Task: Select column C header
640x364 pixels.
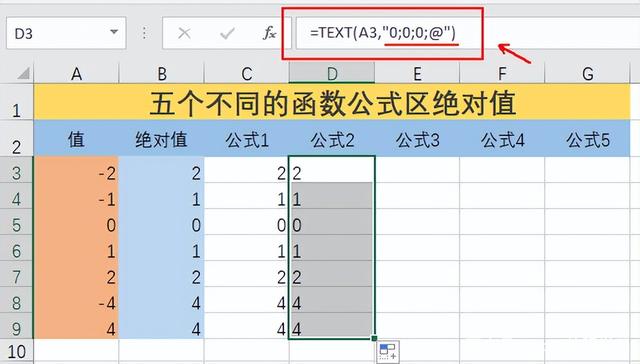Action: pyautogui.click(x=247, y=73)
